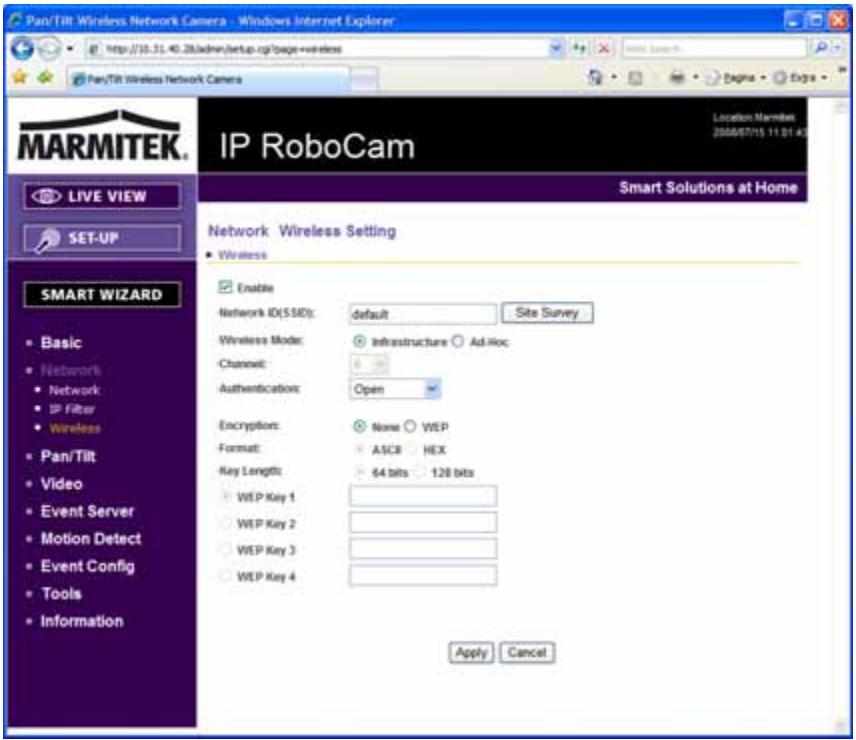
Task: Open the Video menu section
Action: click(62, 484)
